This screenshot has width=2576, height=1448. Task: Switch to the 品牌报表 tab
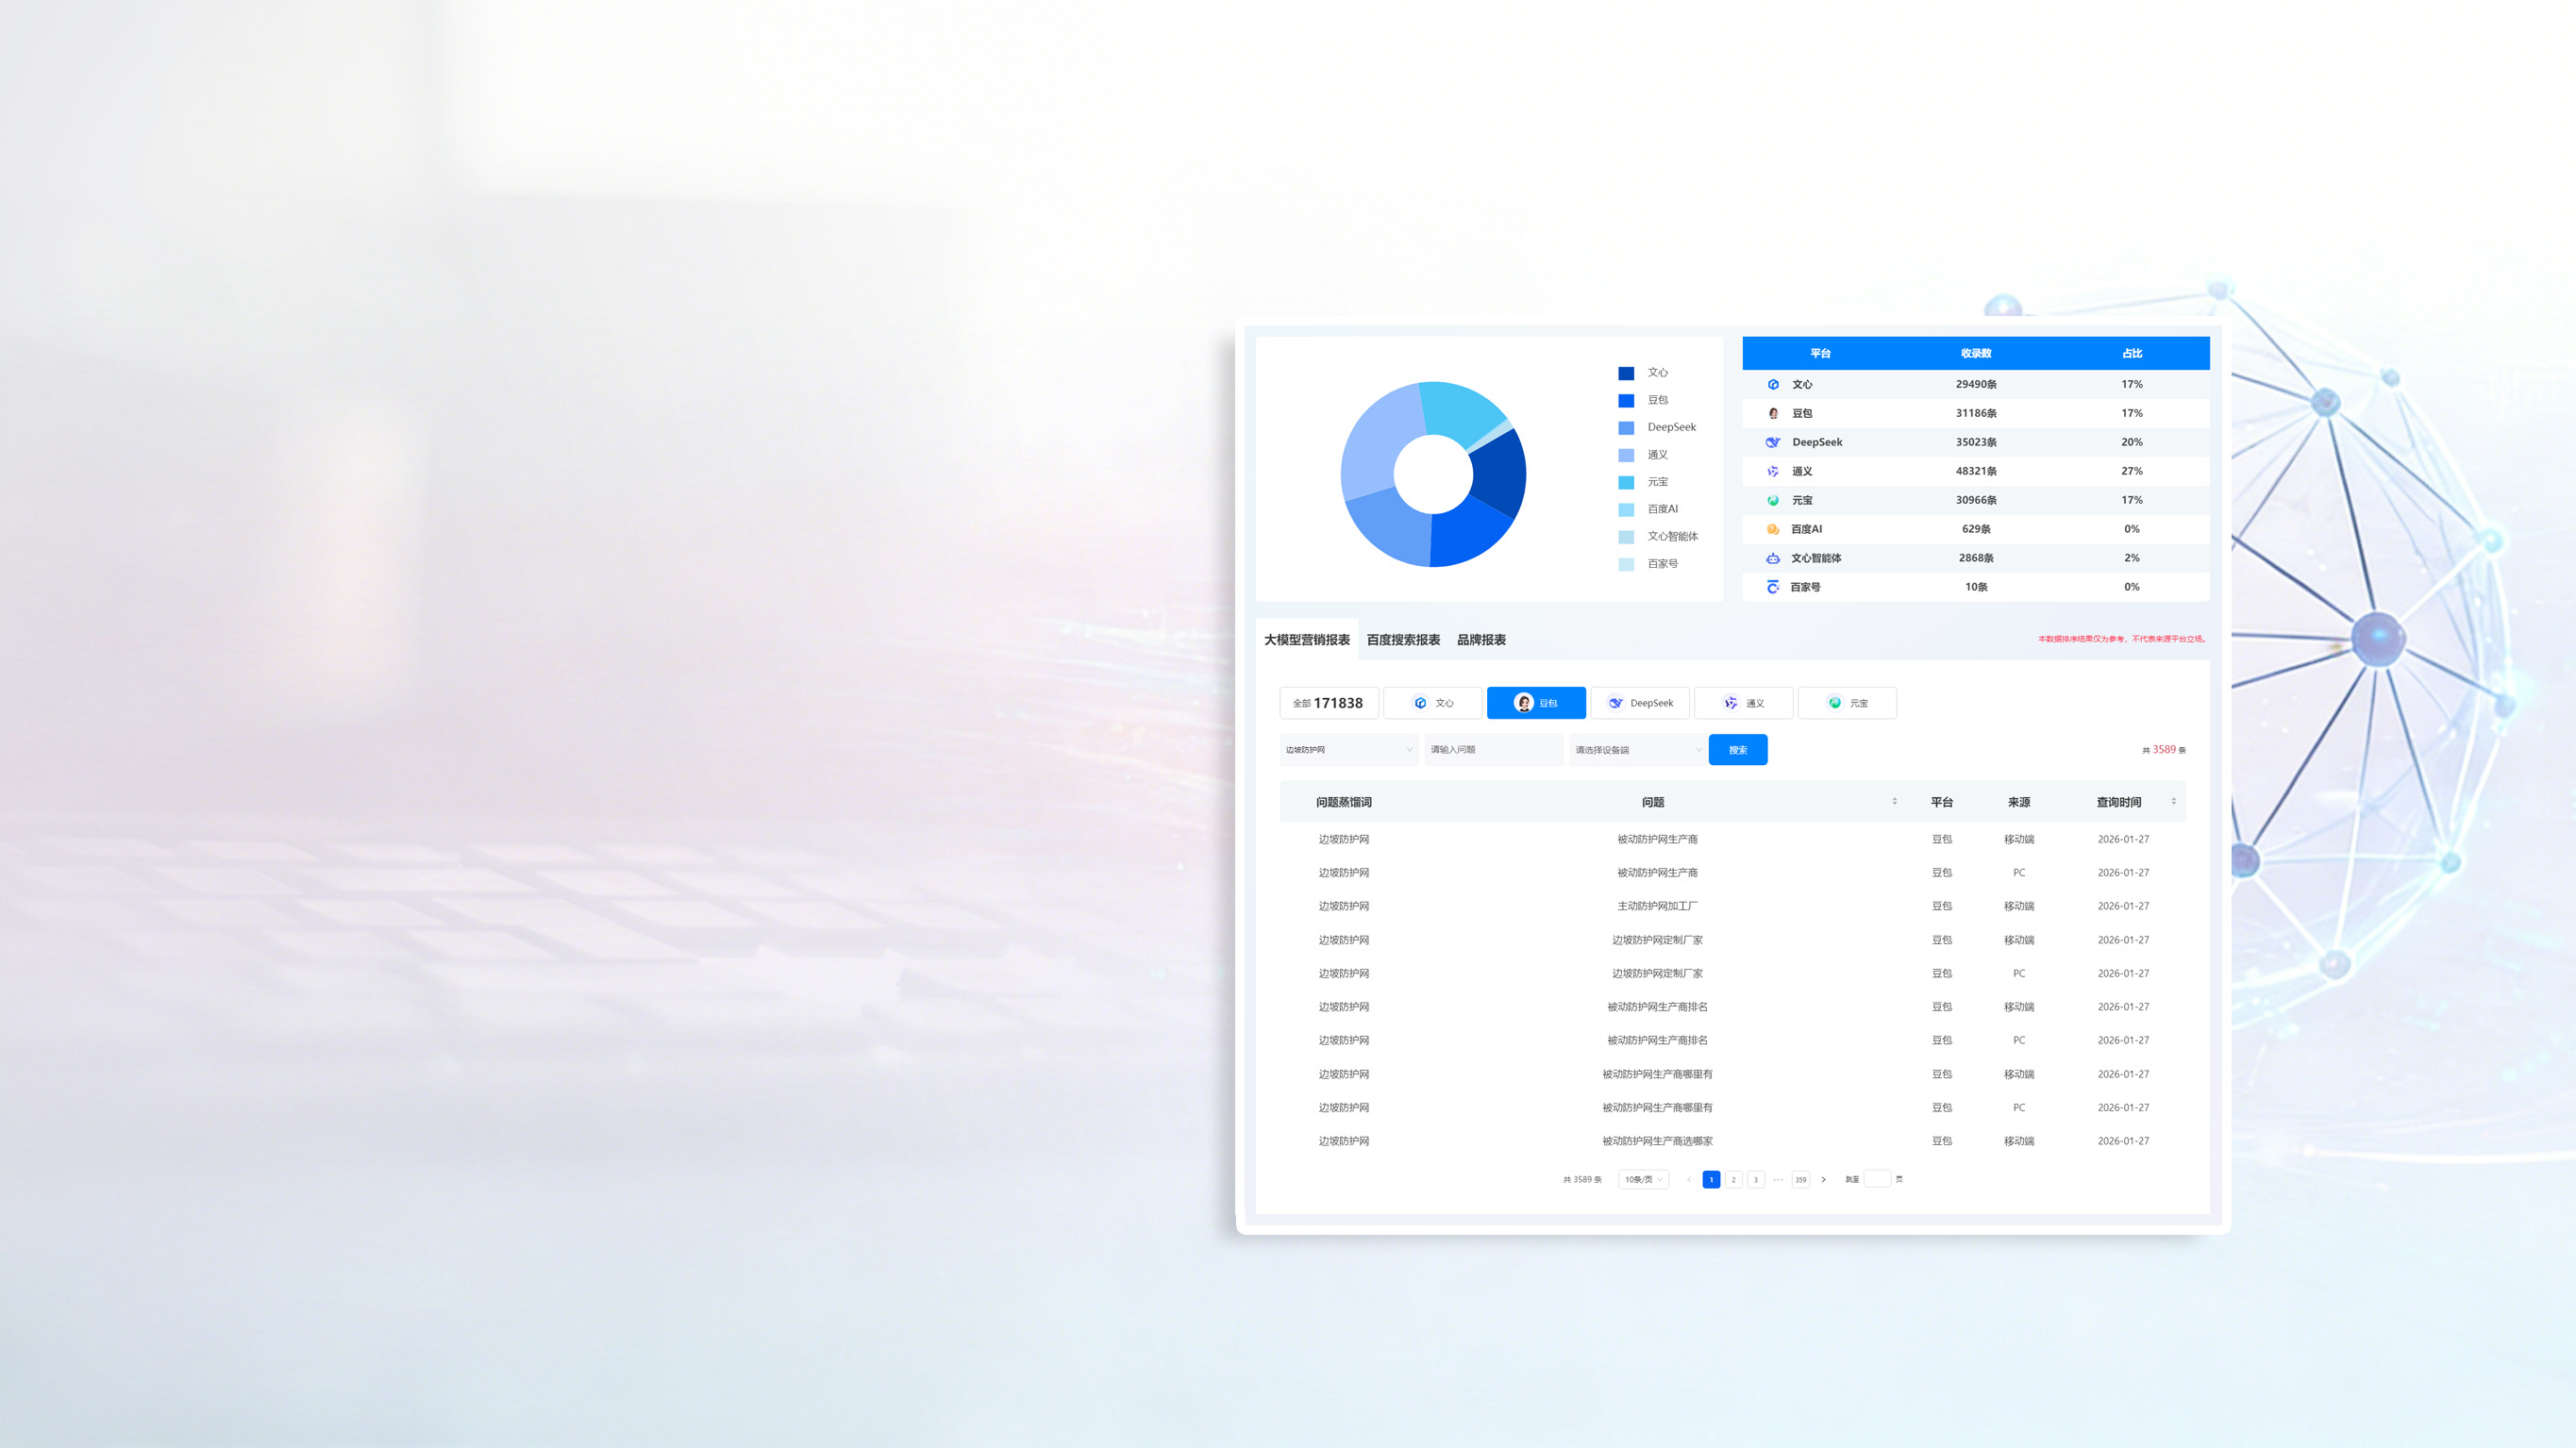click(x=1481, y=640)
